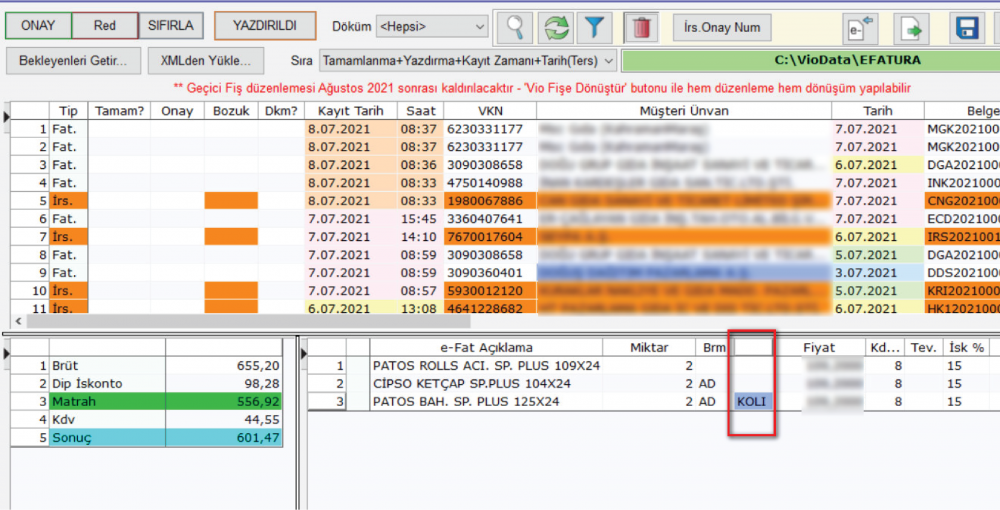Open the Döküm <Hepsi> dropdown
This screenshot has height=510, width=1000.
(x=432, y=27)
